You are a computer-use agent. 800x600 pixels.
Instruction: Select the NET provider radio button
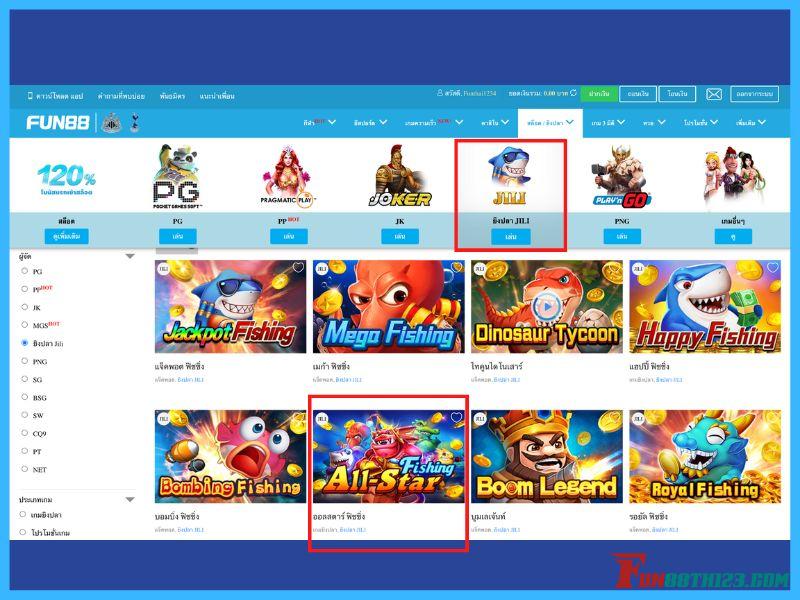[24, 468]
